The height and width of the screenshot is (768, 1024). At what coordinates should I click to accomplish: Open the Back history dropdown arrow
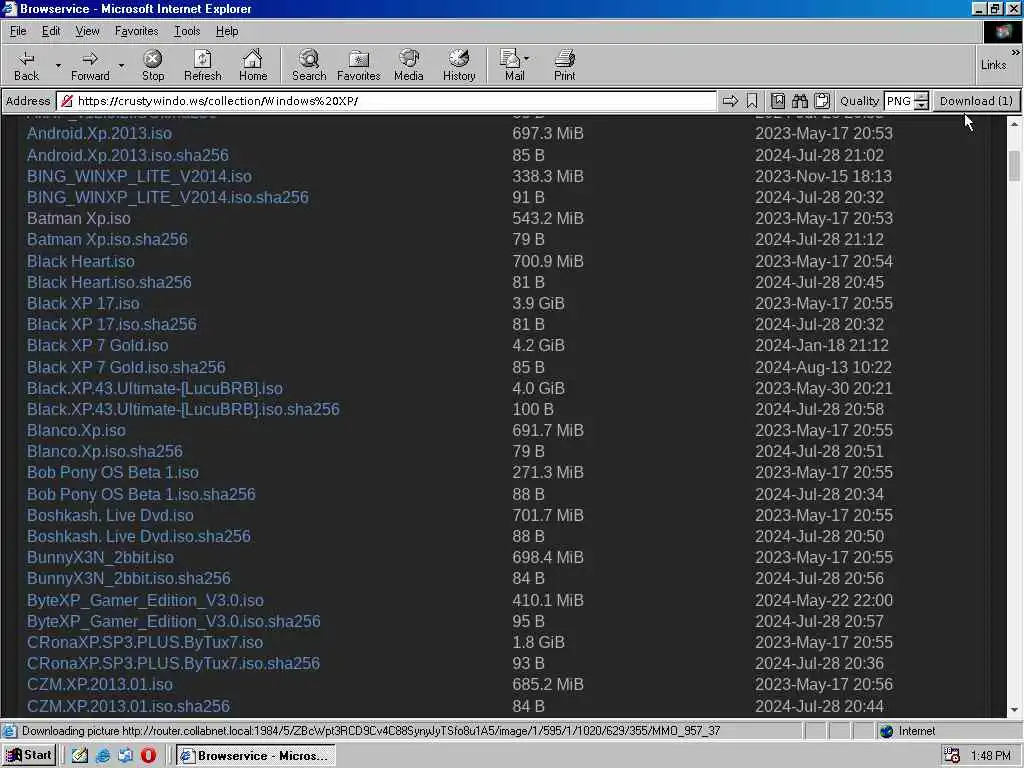[x=58, y=65]
